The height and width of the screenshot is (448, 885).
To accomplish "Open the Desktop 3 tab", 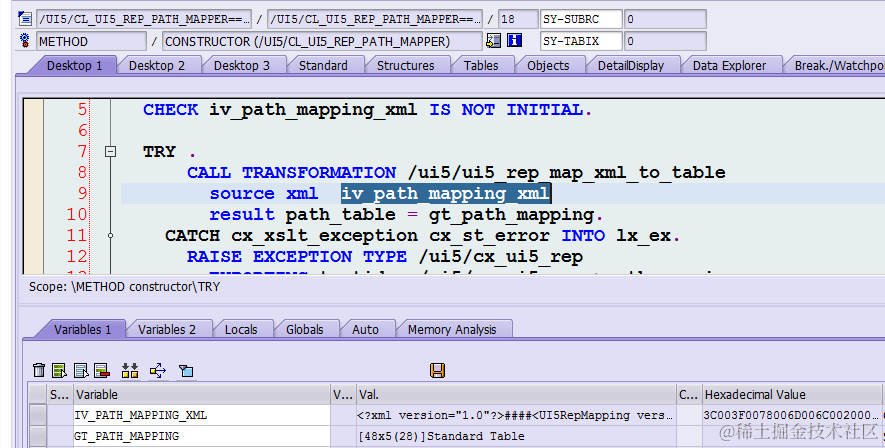I will pos(242,65).
